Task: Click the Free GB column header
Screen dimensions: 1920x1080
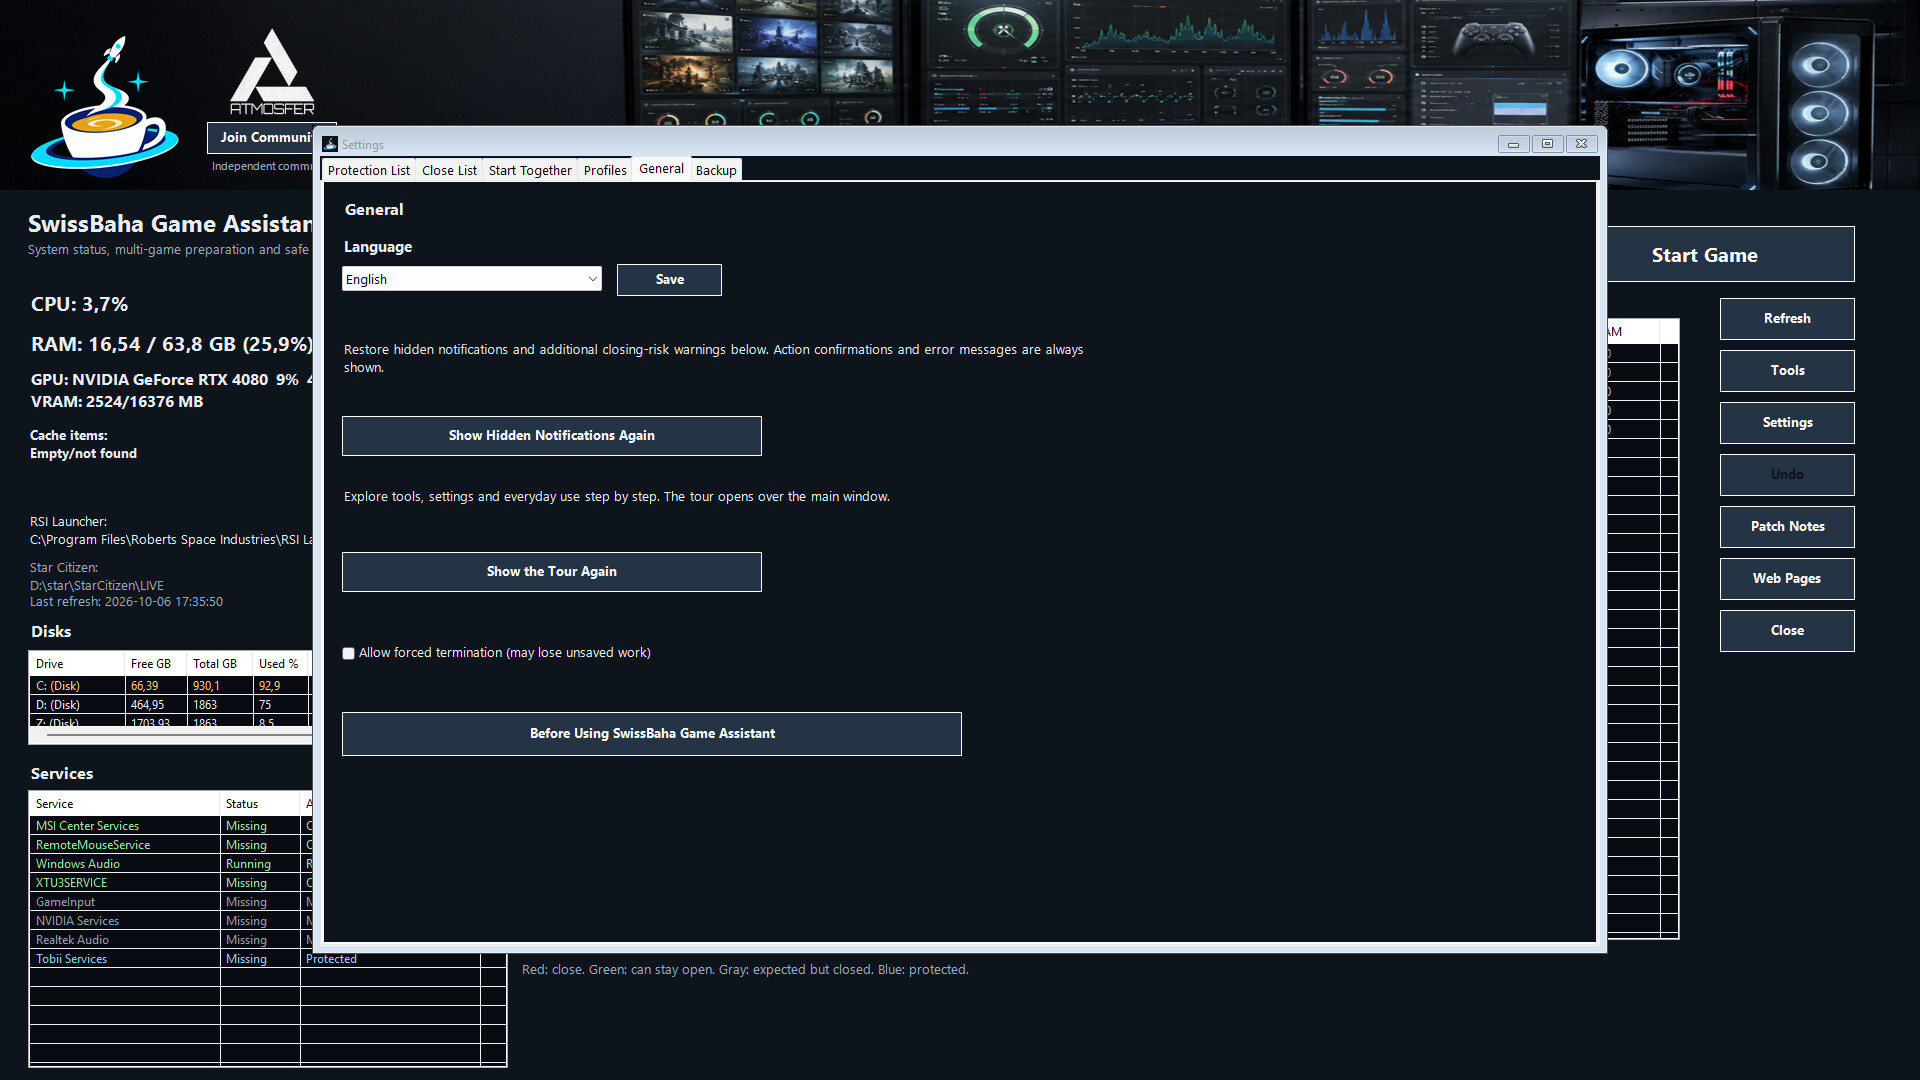Action: click(x=155, y=664)
